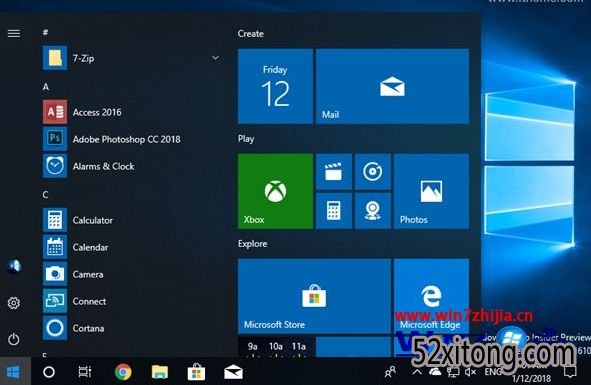591x385 pixels.
Task: Open the hamburger menu in Start
Action: pyautogui.click(x=14, y=34)
